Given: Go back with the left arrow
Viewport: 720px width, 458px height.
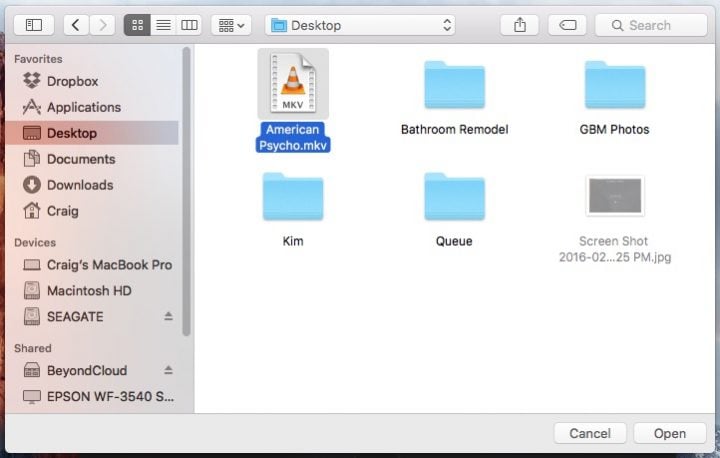Looking at the screenshot, I should (76, 25).
